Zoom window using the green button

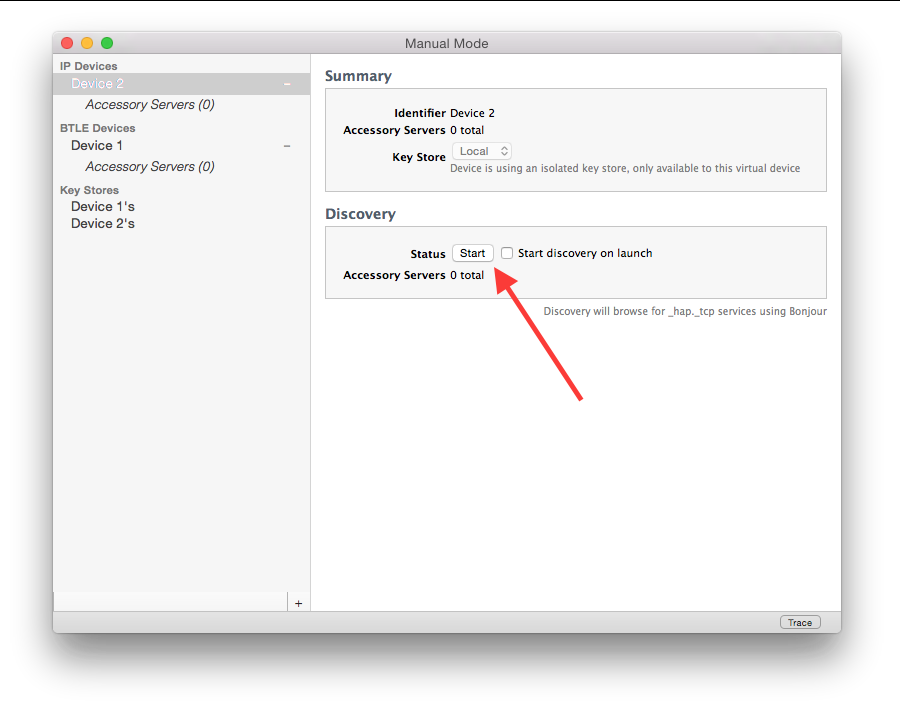107,43
